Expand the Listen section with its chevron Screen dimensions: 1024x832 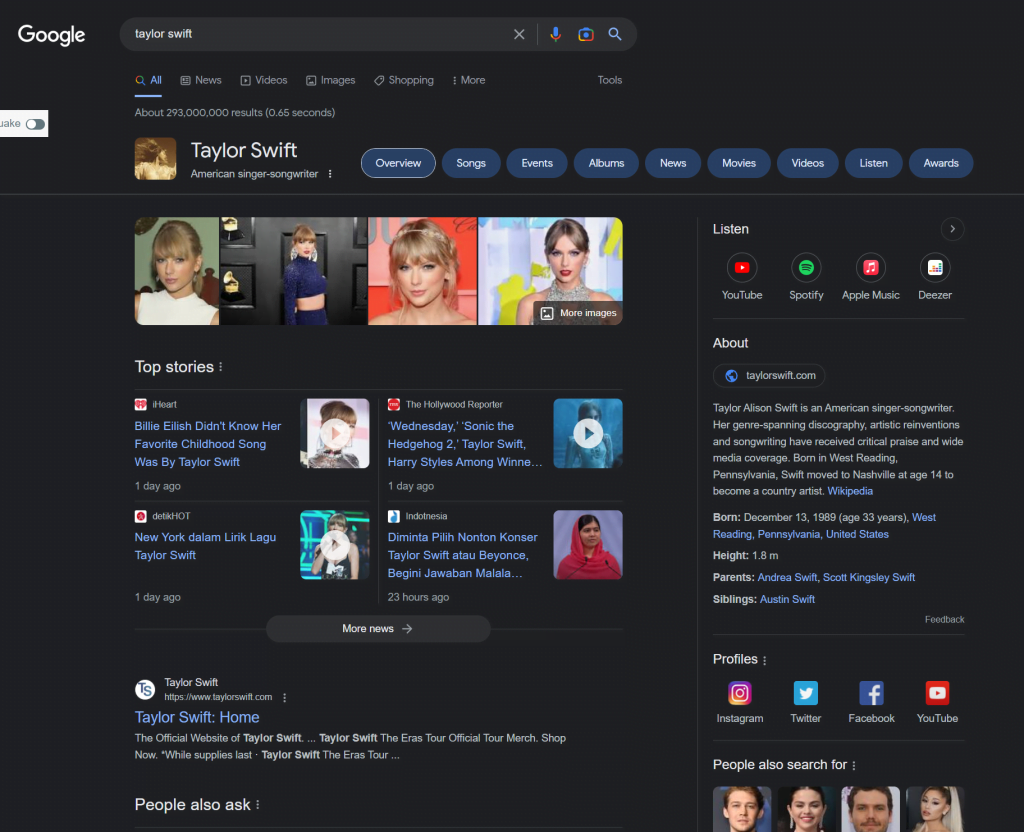952,229
